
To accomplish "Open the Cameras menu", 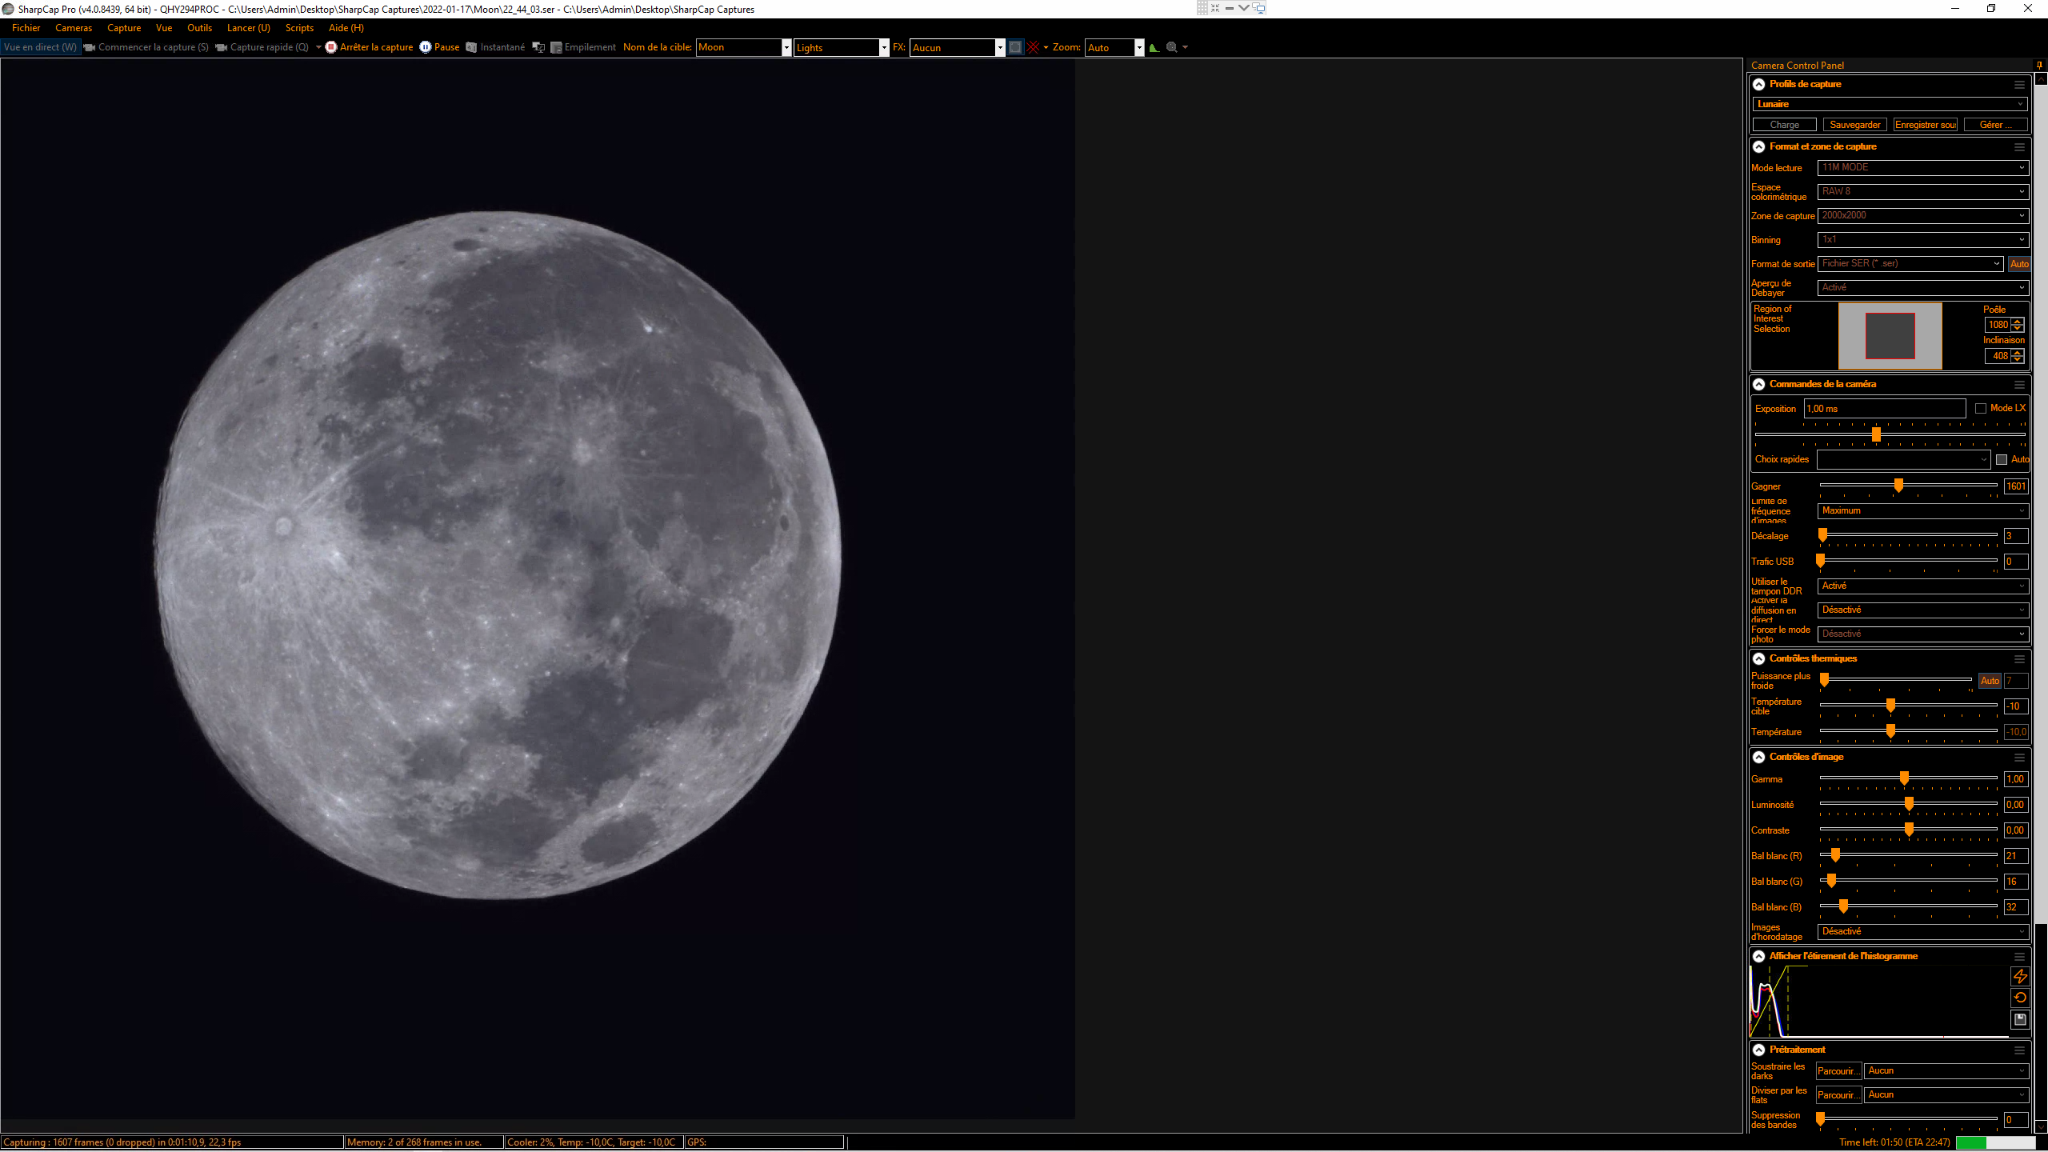I will coord(73,28).
